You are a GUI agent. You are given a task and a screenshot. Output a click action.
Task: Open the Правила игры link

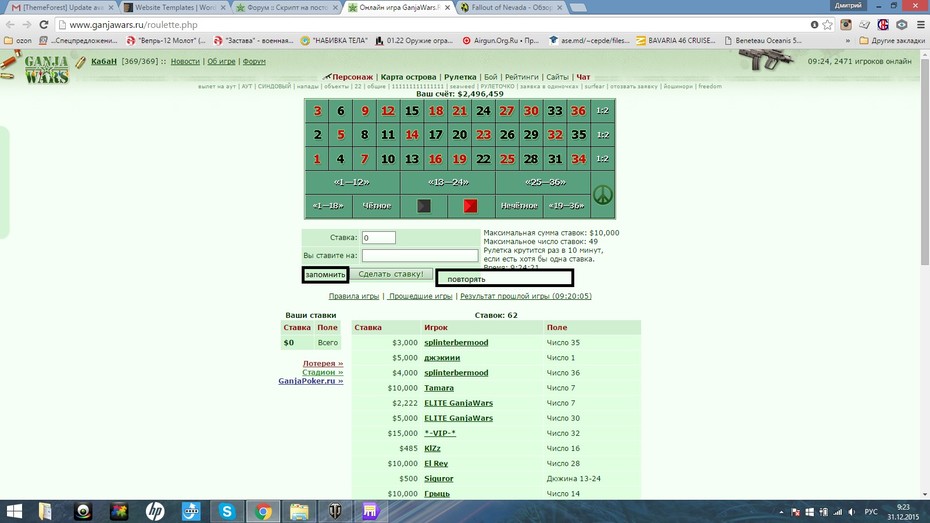[353, 296]
